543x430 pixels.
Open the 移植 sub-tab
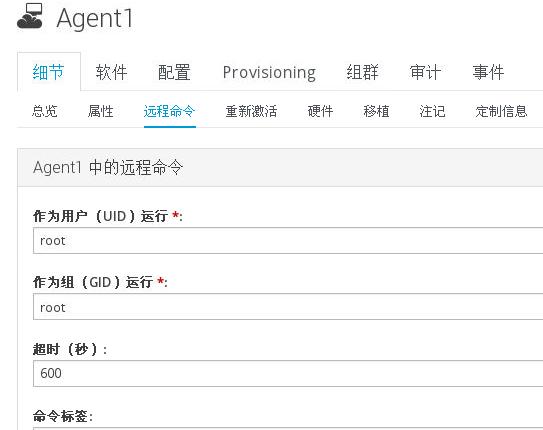coord(376,111)
